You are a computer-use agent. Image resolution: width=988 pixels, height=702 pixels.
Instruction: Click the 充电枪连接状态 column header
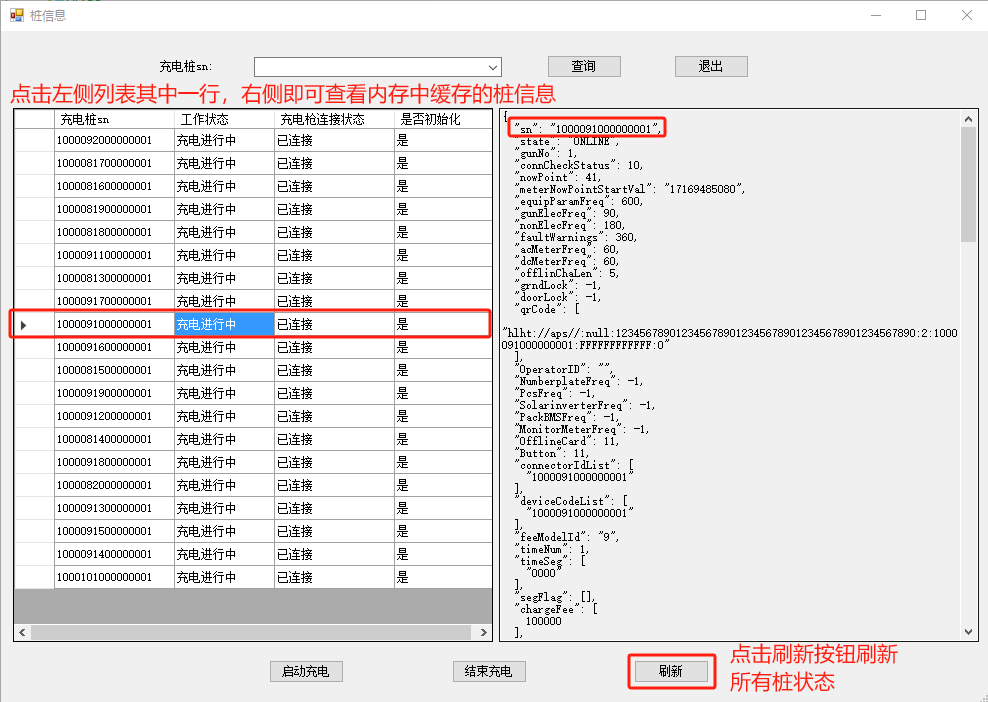point(334,119)
